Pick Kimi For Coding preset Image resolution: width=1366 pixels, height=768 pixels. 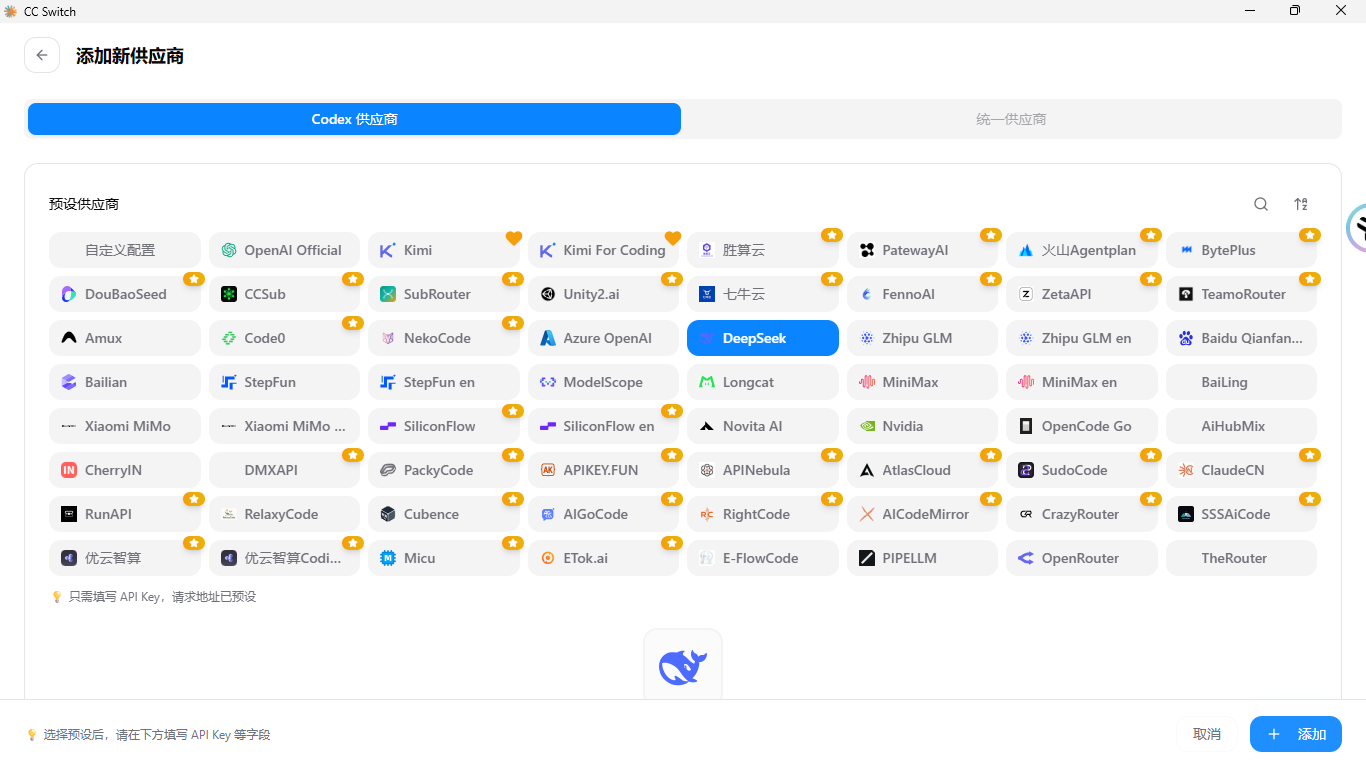(x=603, y=250)
